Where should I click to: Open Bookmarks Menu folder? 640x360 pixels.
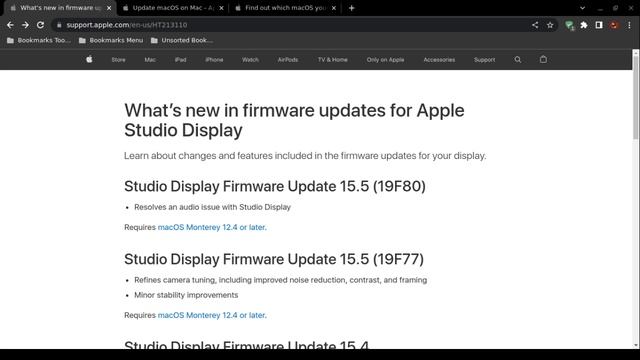point(111,40)
